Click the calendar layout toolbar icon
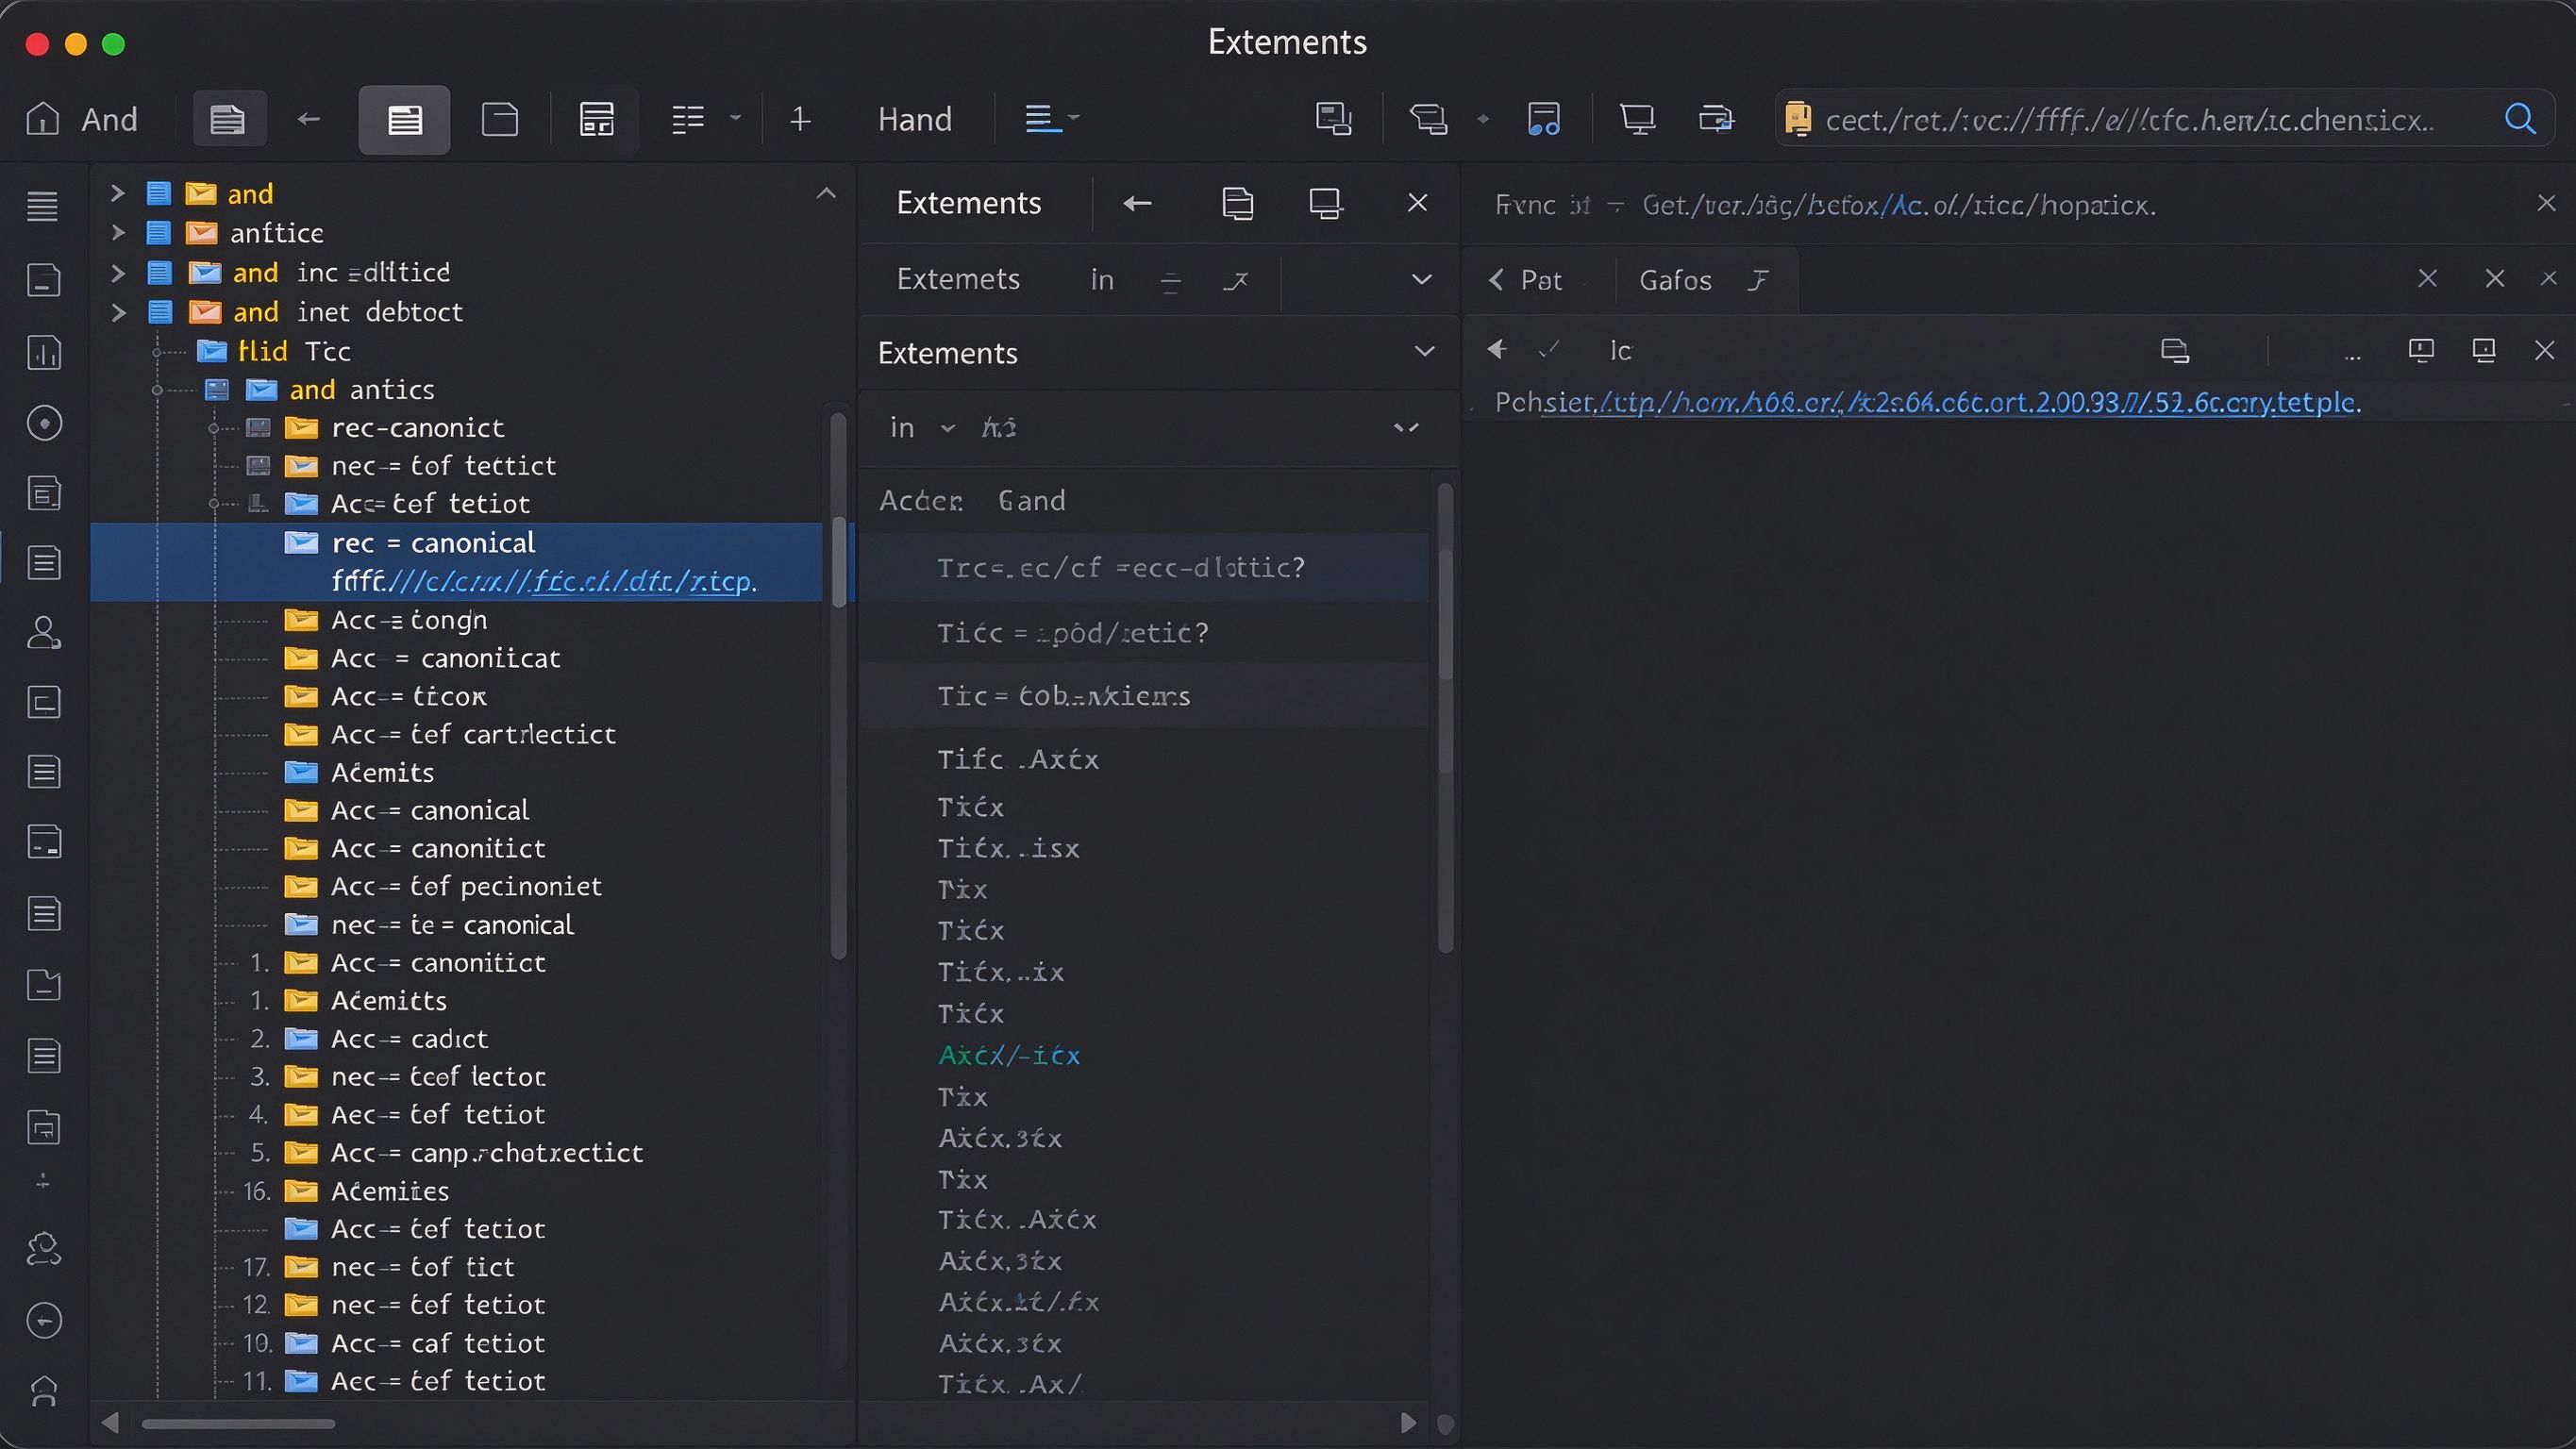This screenshot has width=2576, height=1449. (x=597, y=119)
